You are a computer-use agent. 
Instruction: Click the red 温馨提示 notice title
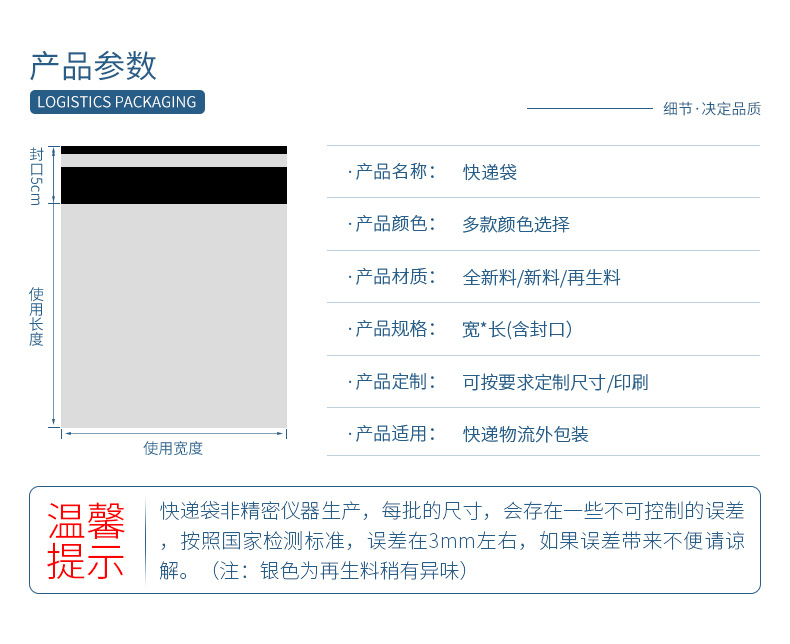pyautogui.click(x=87, y=541)
